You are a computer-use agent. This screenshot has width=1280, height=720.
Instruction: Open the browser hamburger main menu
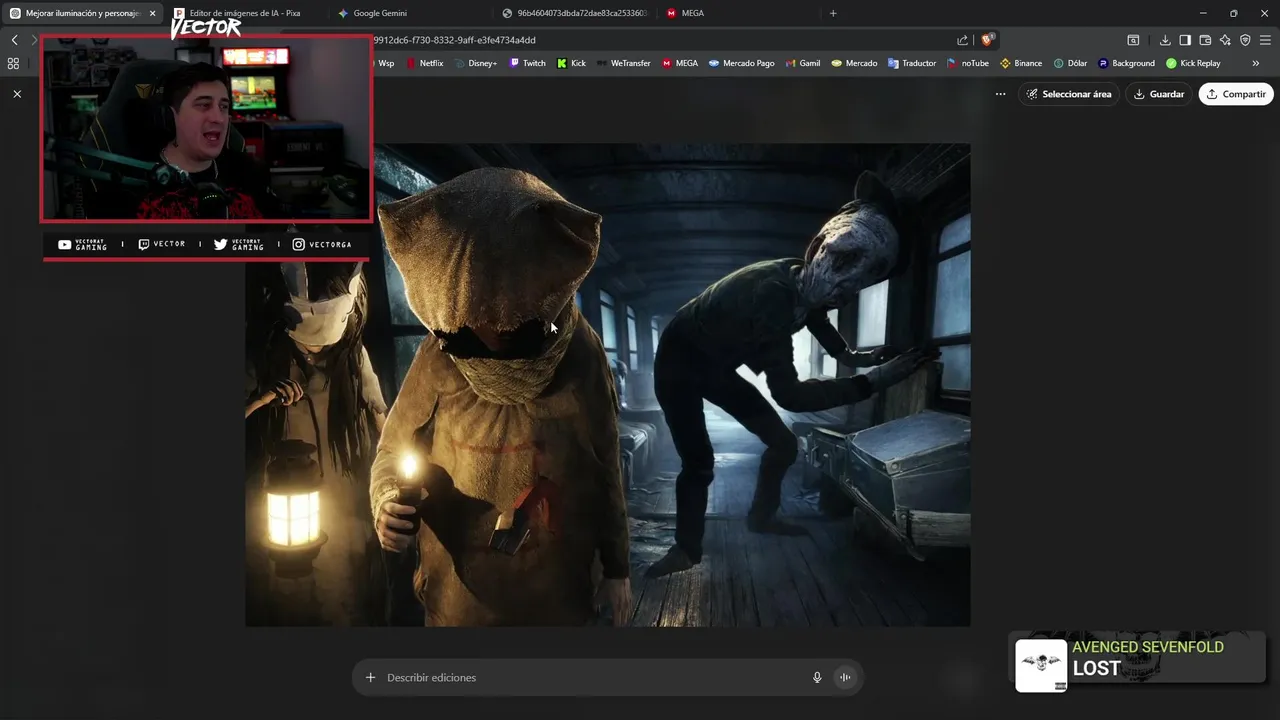pyautogui.click(x=1265, y=40)
